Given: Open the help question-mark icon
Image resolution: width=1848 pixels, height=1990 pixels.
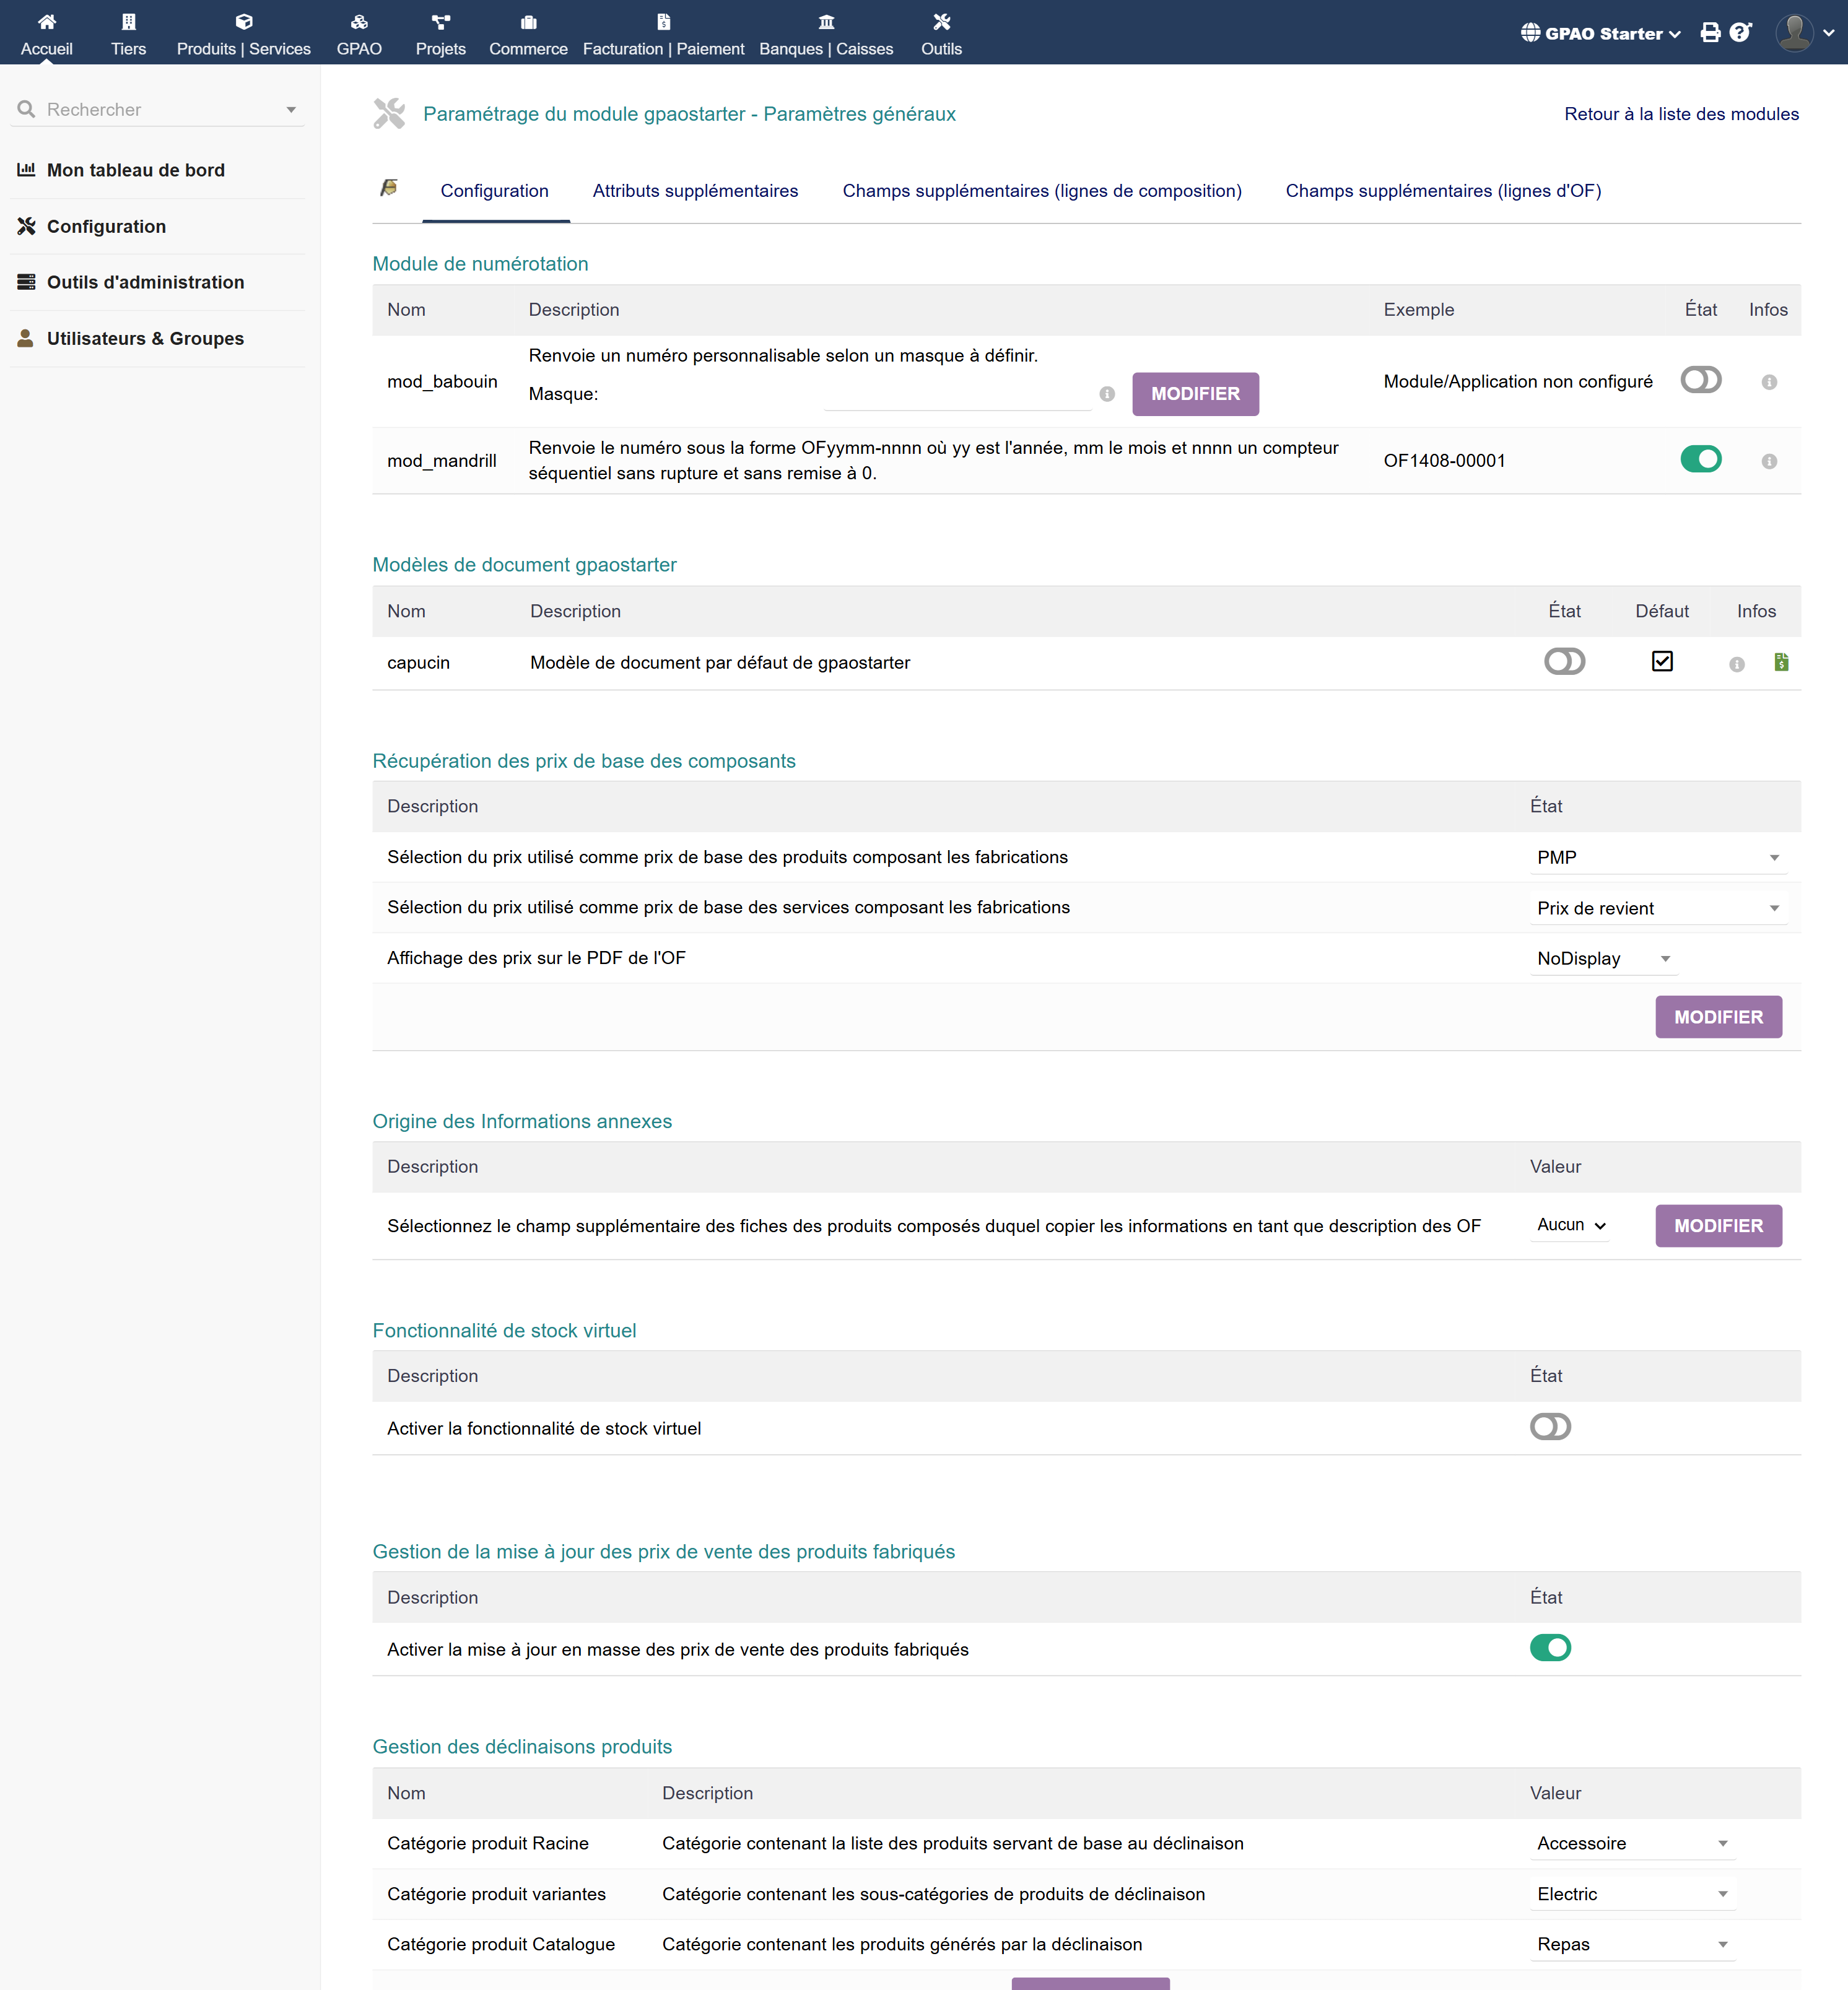Looking at the screenshot, I should point(1740,33).
